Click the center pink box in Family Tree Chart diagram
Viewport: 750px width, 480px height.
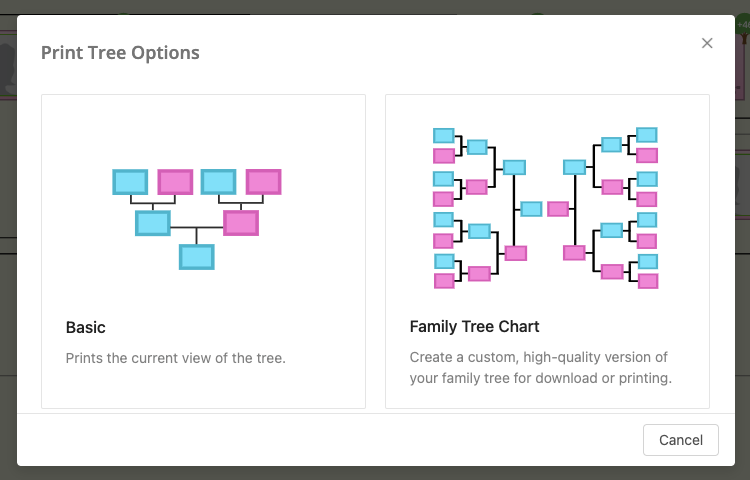(558, 209)
